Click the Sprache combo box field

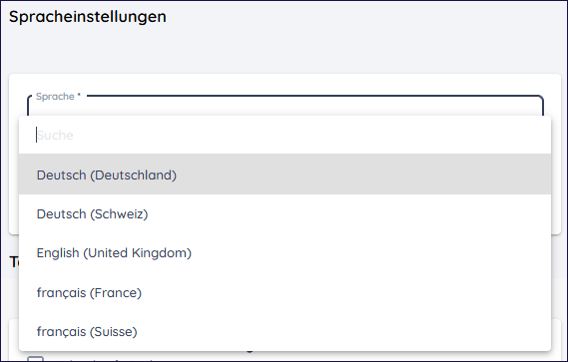[x=285, y=106]
